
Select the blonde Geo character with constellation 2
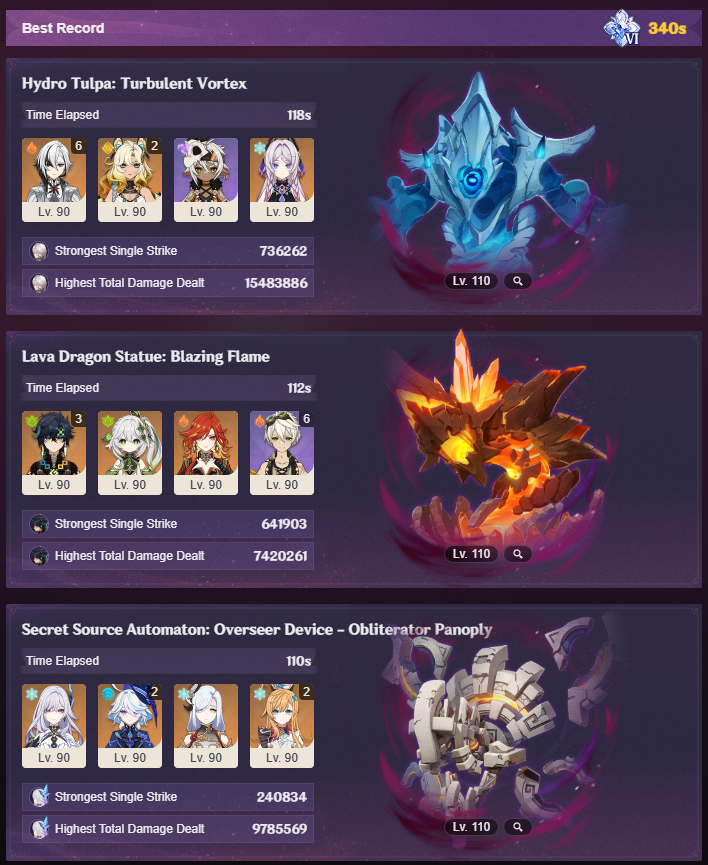point(130,180)
